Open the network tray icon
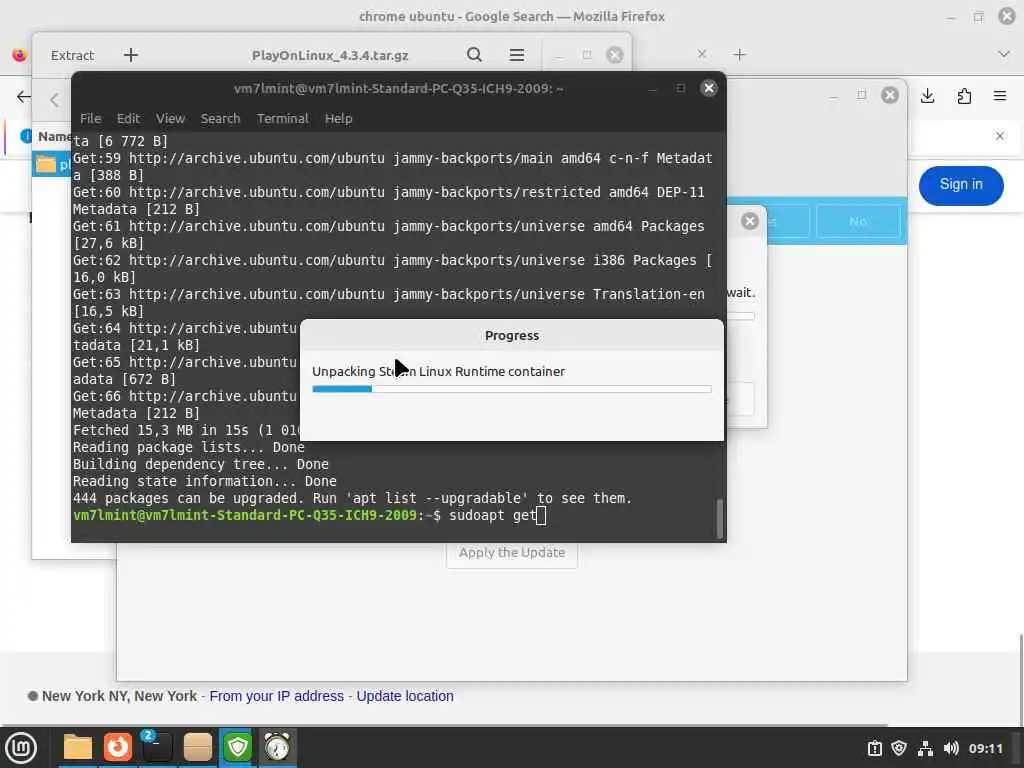Screen dimensions: 1024x768 click(x=925, y=748)
